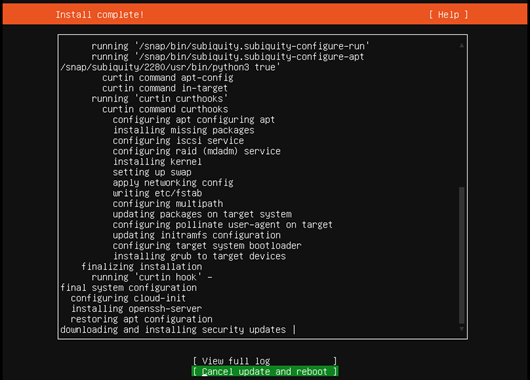Select the 'restoring apt configuration' log line
This screenshot has width=530, height=380.
click(141, 319)
